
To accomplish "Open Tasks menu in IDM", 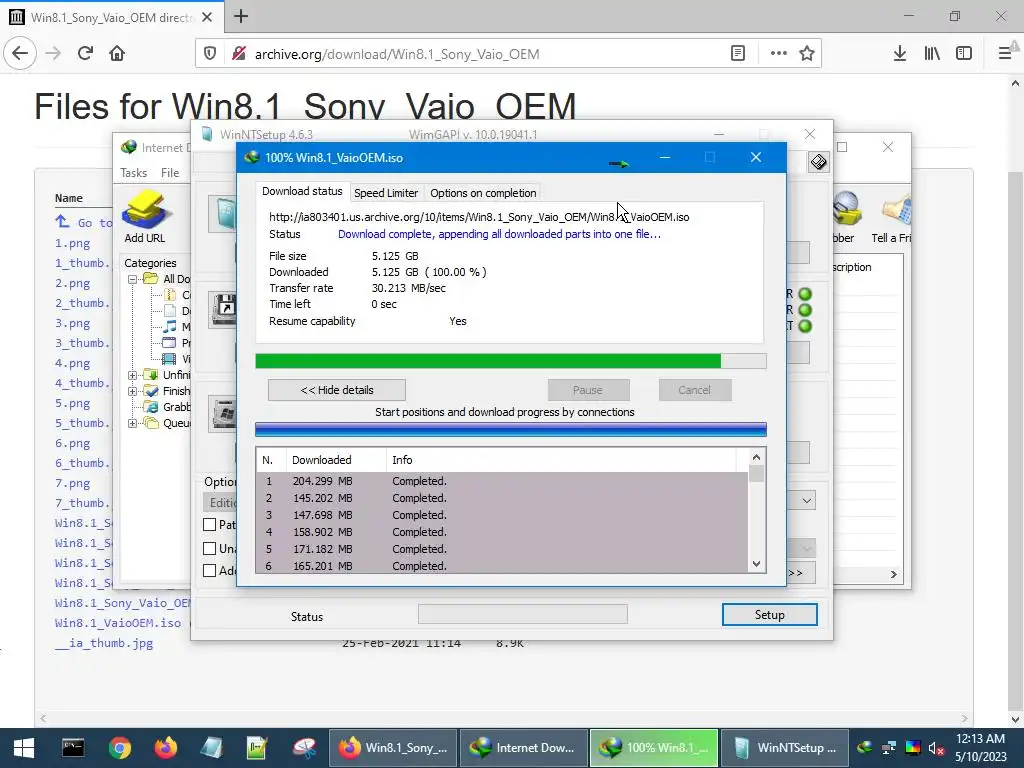I will (133, 172).
